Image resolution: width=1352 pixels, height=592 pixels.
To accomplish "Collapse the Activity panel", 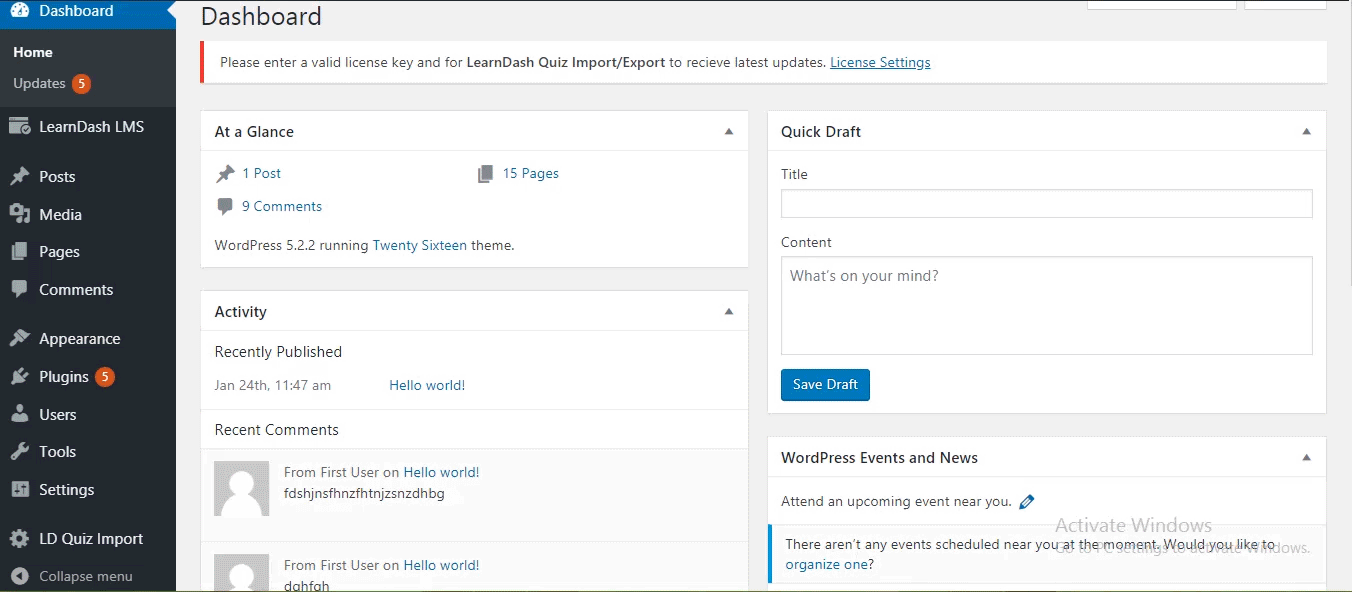I will [729, 312].
